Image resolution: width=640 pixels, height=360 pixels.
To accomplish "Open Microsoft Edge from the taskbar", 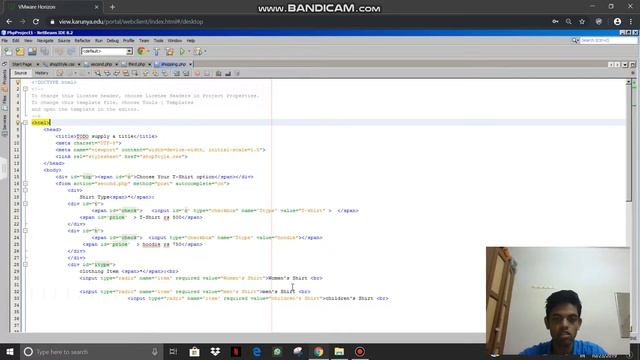I will click(257, 351).
